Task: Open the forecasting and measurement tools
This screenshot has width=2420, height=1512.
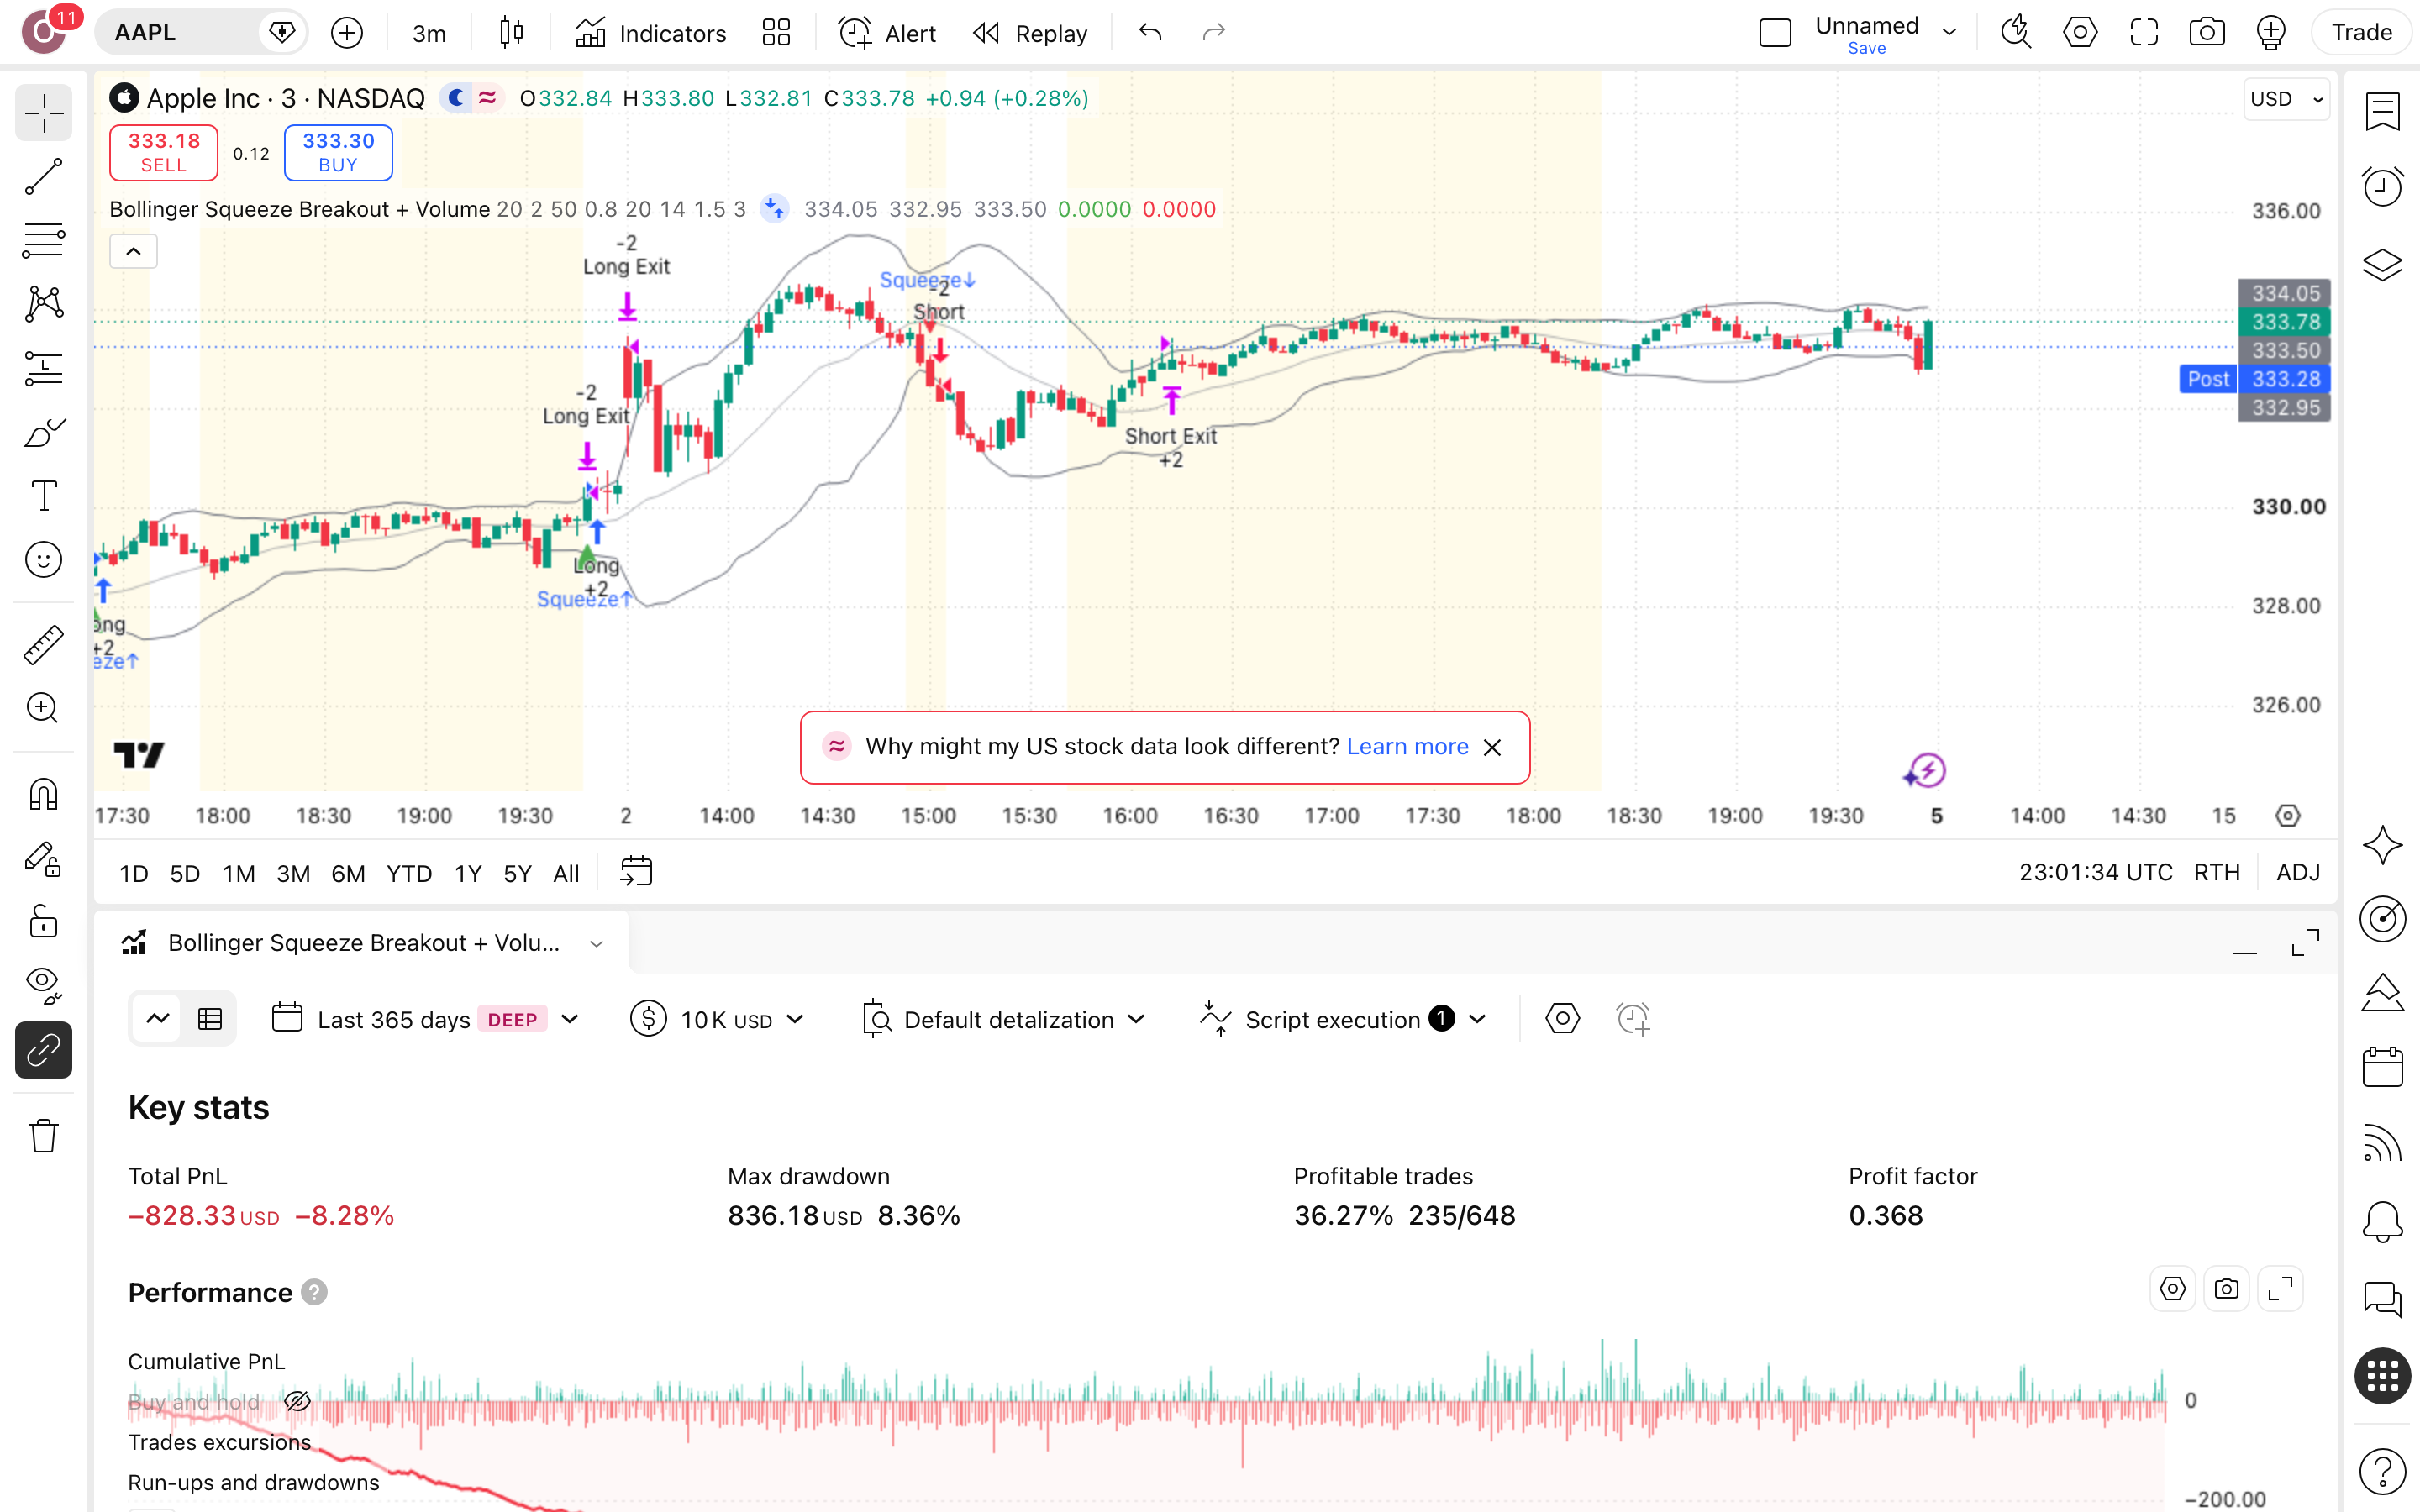Action: [44, 368]
